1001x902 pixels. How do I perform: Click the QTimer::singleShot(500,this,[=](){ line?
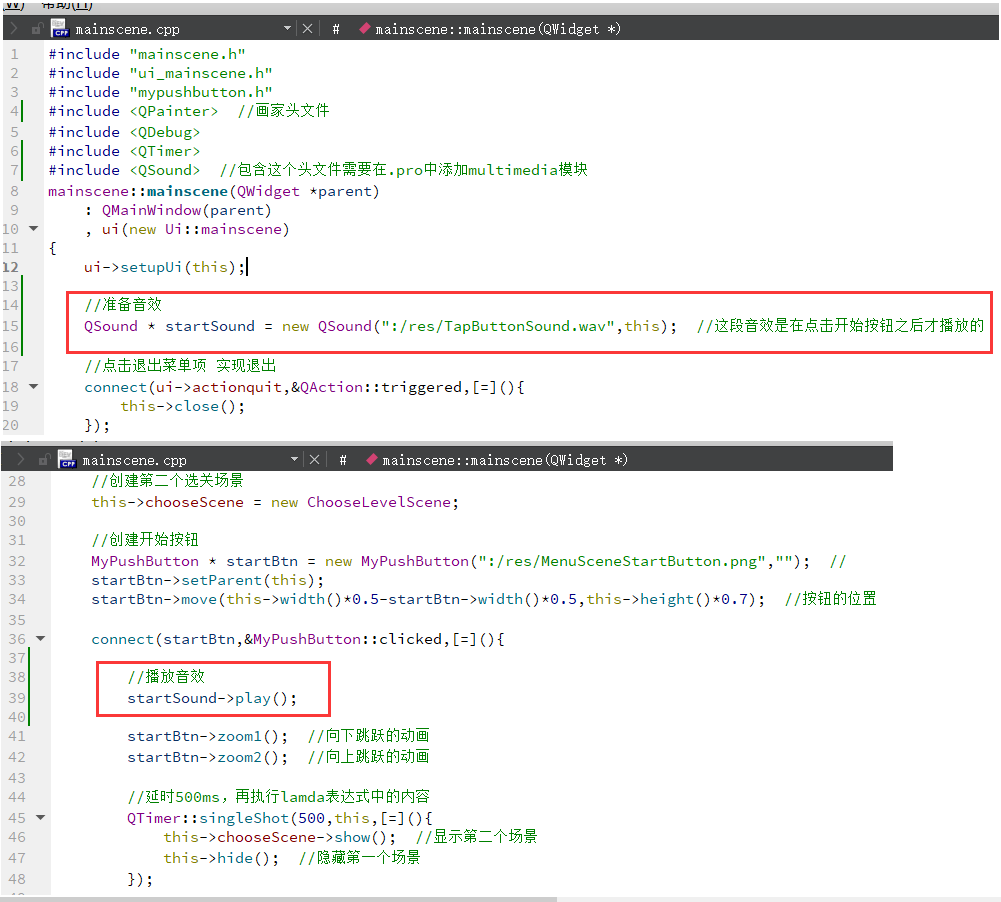(280, 818)
